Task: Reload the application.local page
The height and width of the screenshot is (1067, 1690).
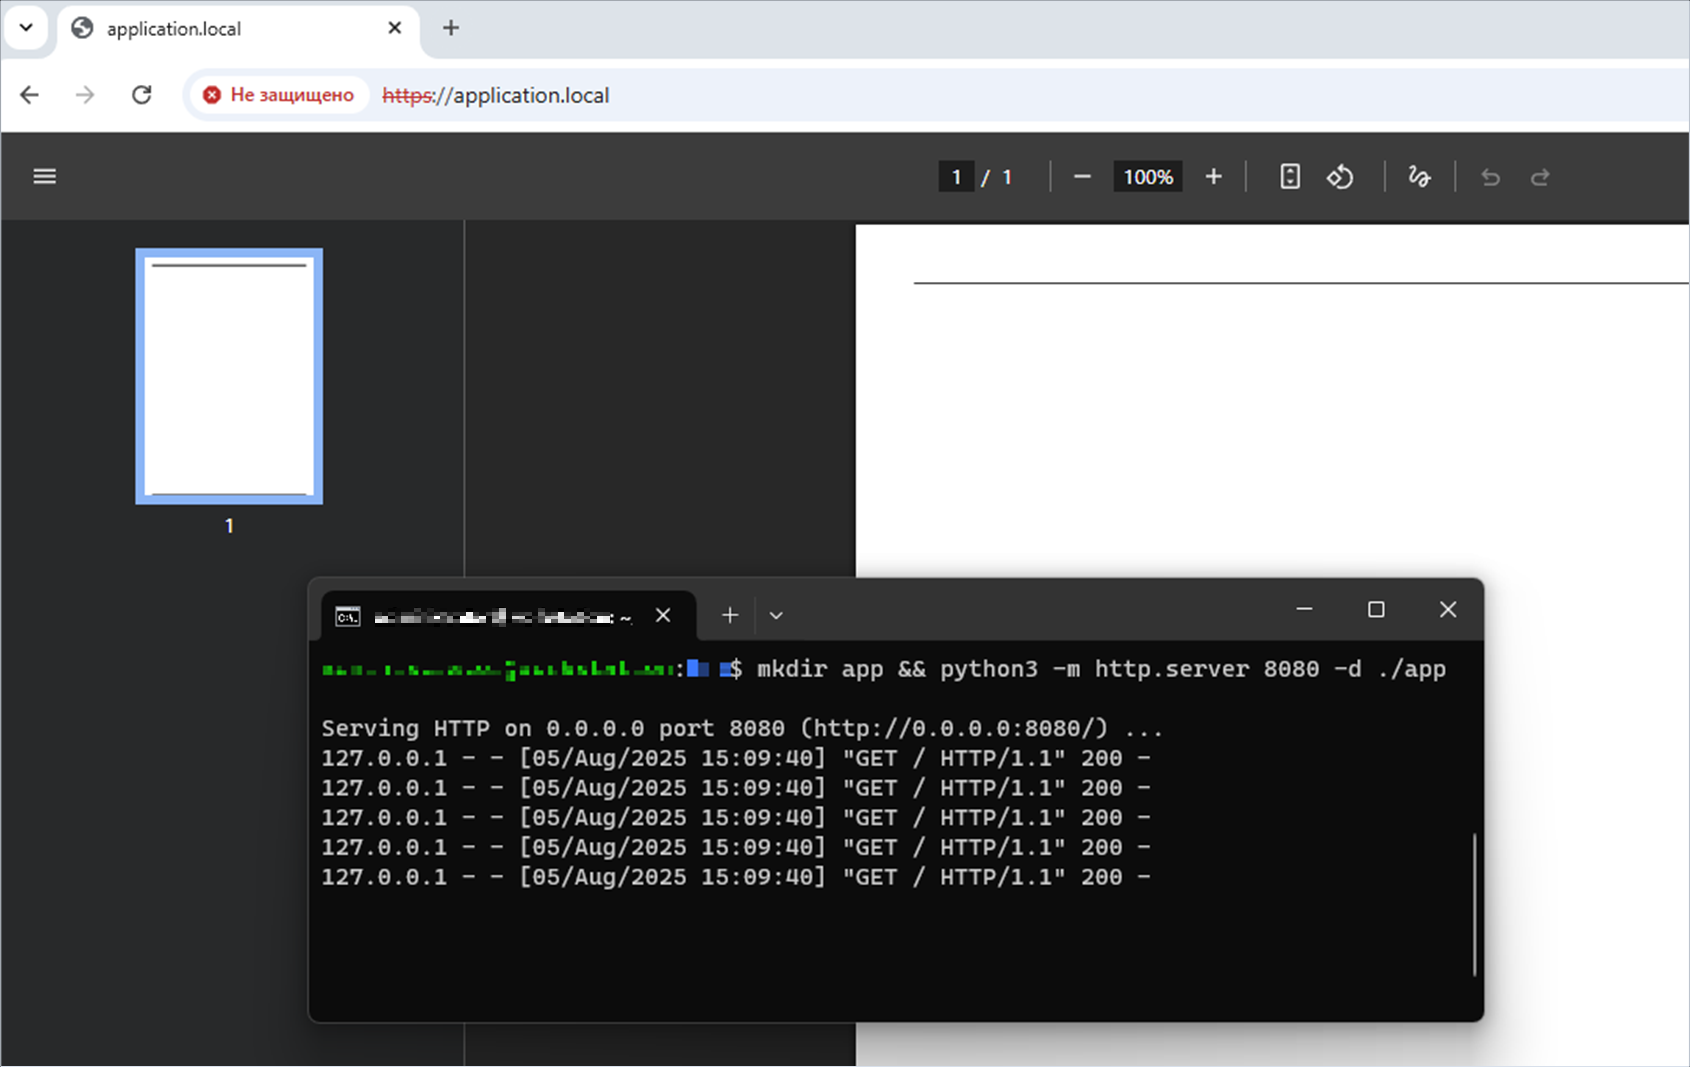Action: coord(142,95)
